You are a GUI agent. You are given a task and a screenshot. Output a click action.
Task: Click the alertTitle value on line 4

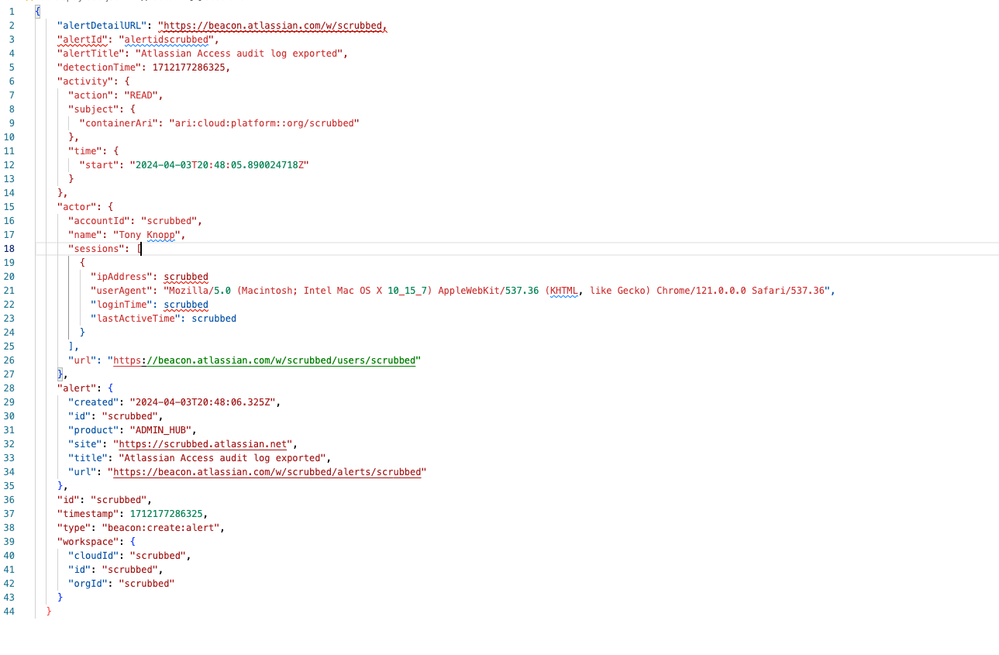tap(239, 54)
